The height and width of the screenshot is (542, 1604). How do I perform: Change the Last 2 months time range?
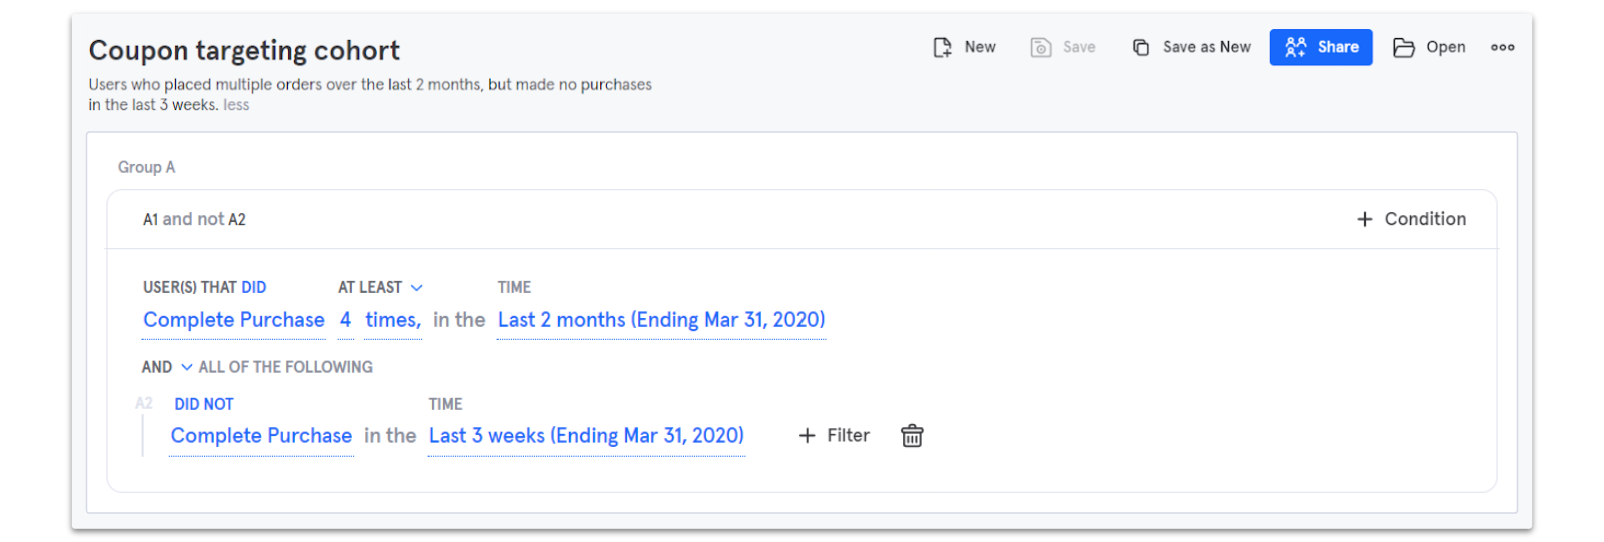click(x=661, y=320)
